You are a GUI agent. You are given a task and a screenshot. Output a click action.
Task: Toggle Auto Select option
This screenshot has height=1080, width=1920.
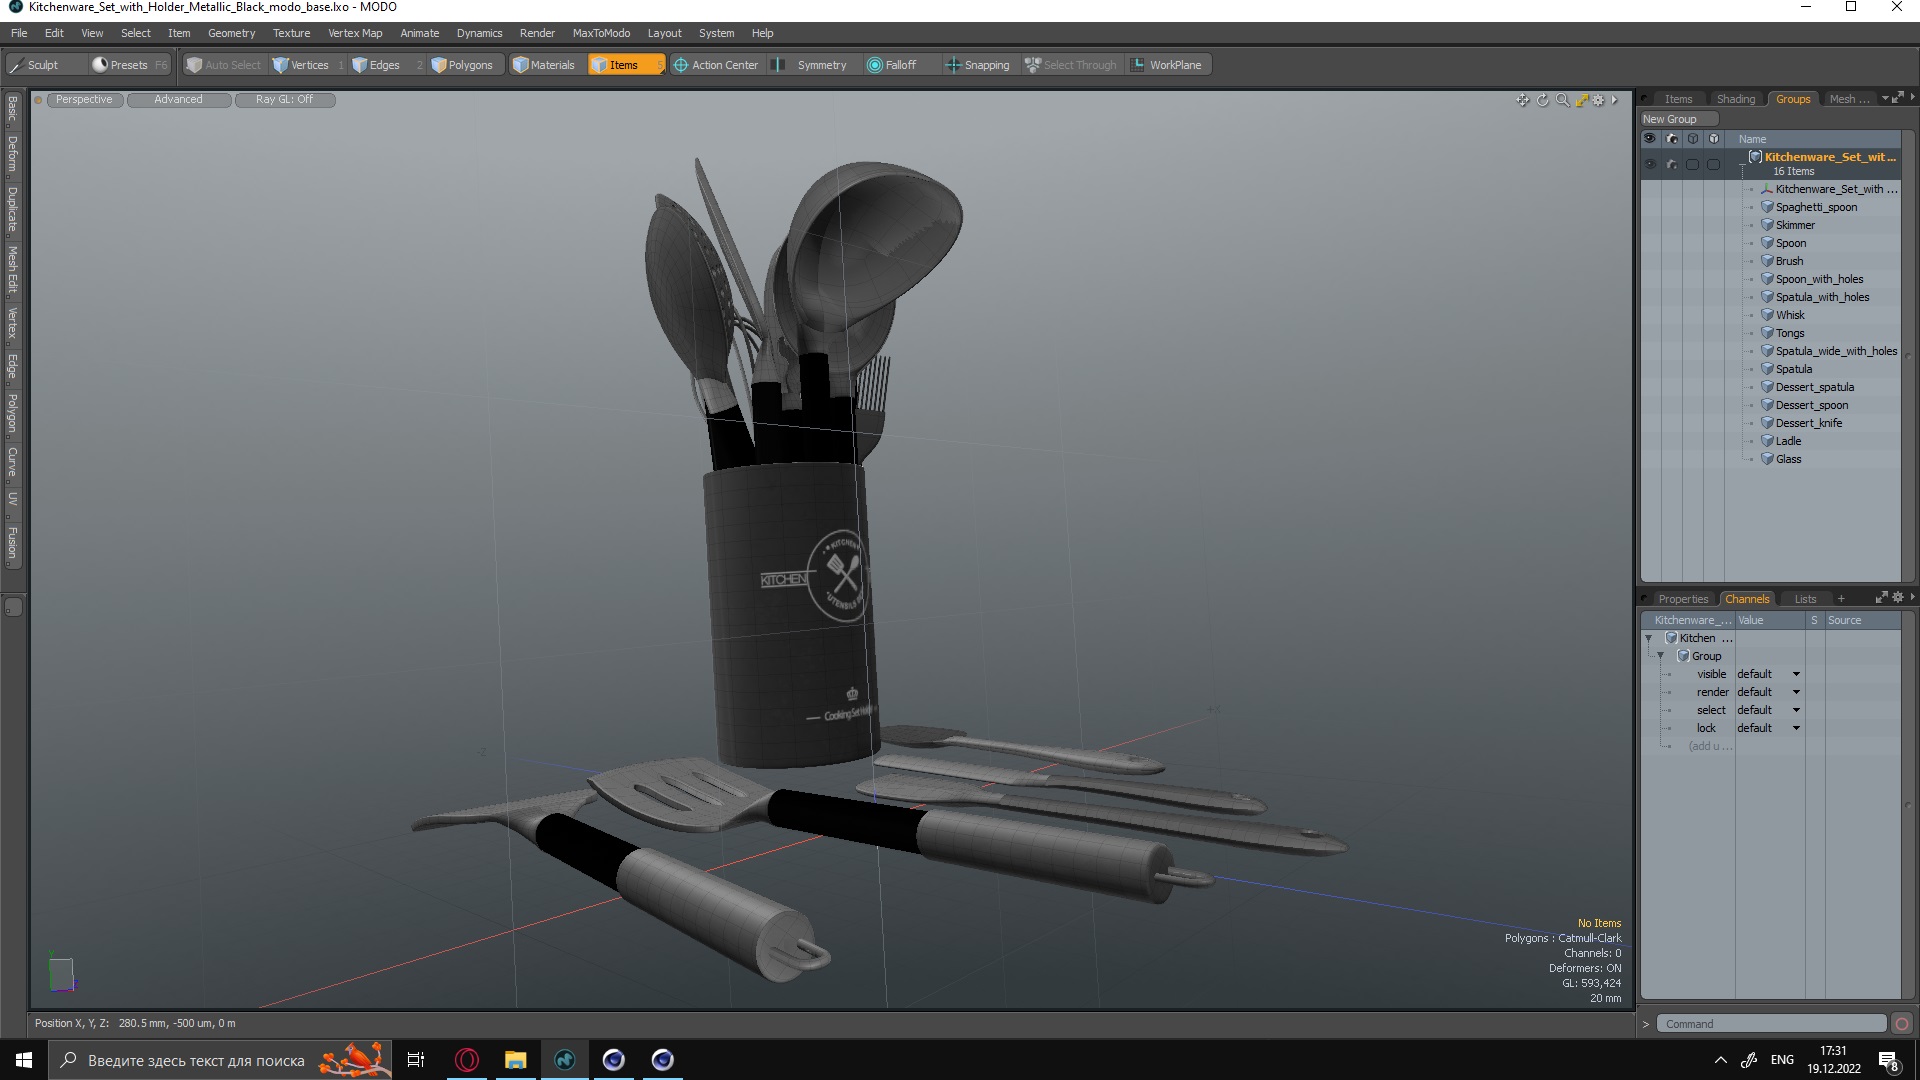pyautogui.click(x=224, y=65)
